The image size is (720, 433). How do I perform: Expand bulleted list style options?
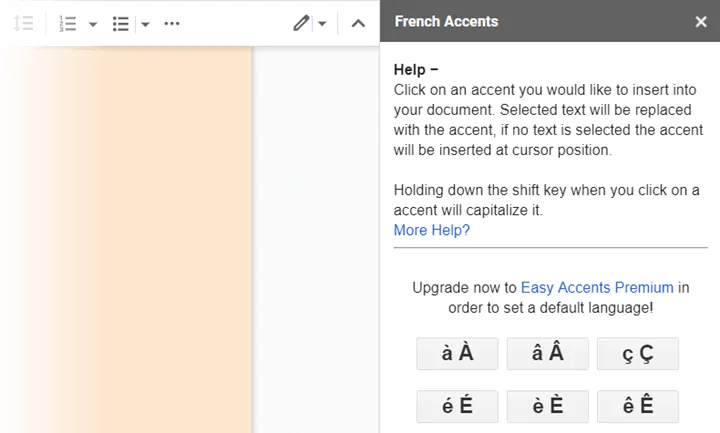click(x=145, y=24)
